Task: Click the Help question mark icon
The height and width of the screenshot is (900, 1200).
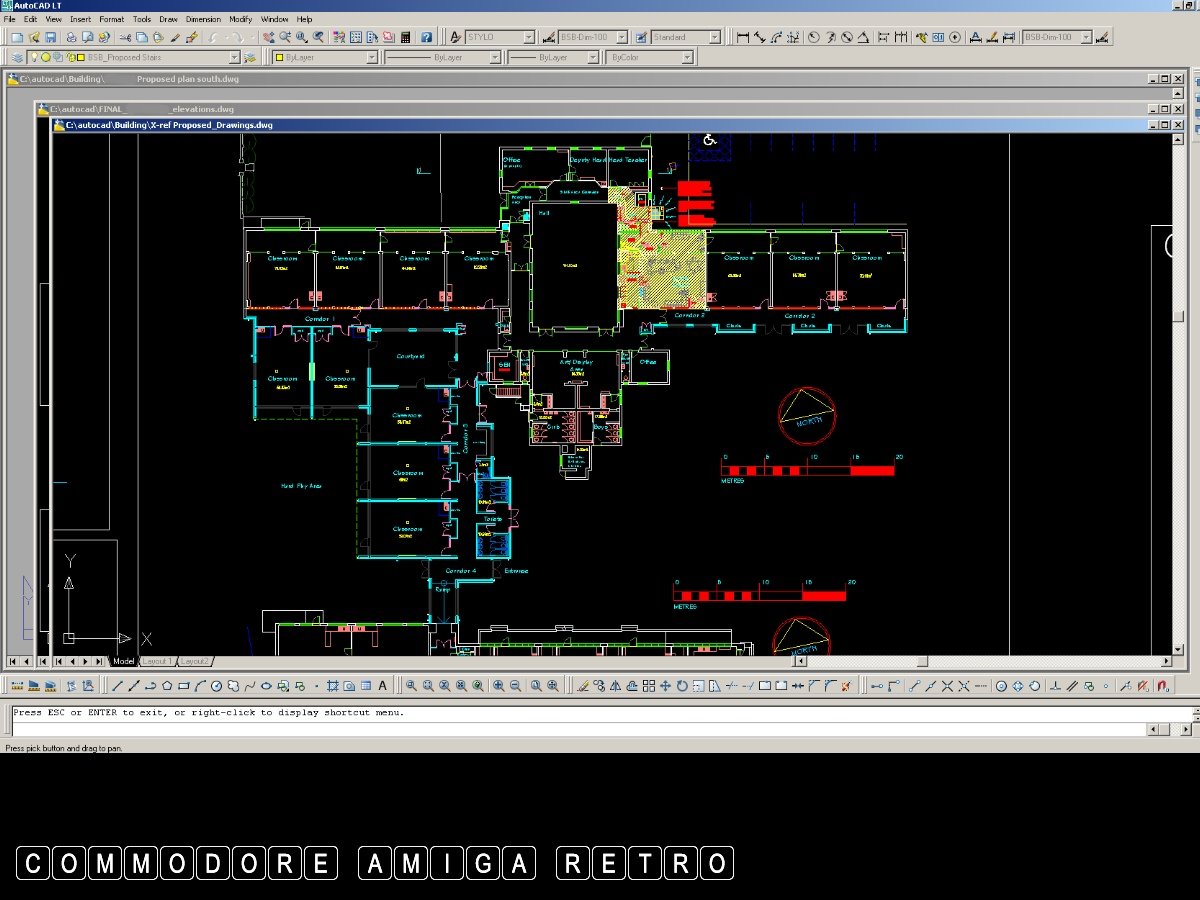Action: 427,37
